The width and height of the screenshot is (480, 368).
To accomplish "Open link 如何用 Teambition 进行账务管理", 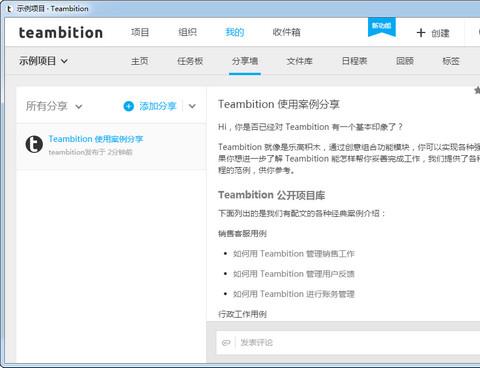I will [x=294, y=294].
